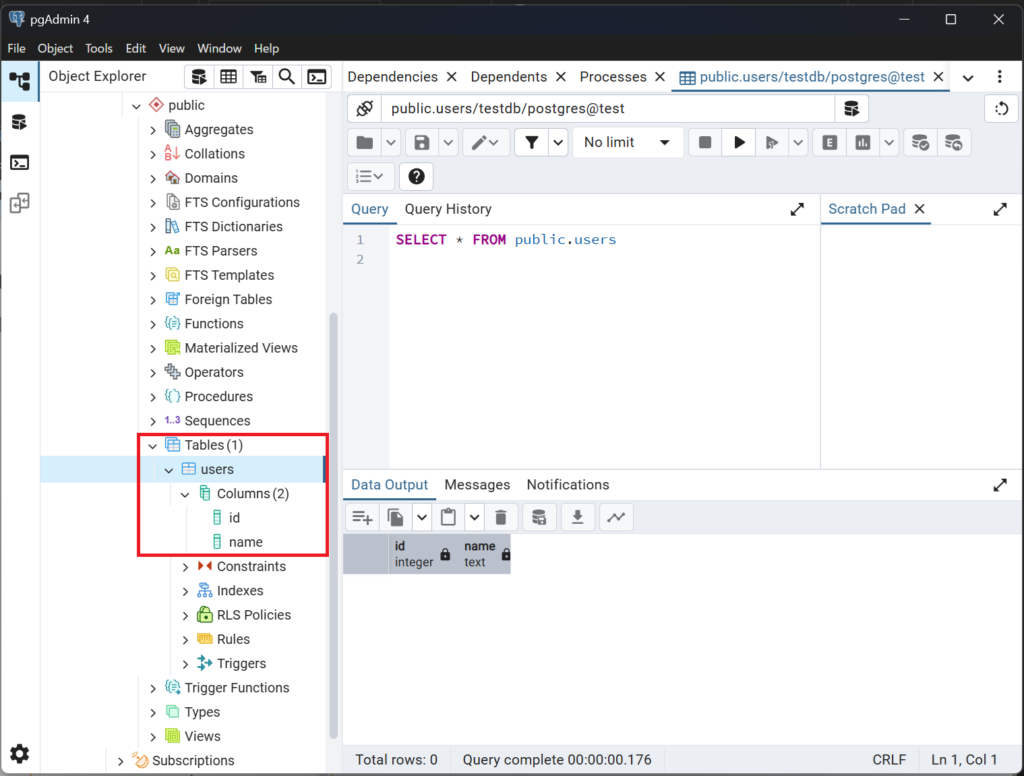Click the reset layout icon at top right
This screenshot has height=776, width=1024.
tap(1001, 108)
